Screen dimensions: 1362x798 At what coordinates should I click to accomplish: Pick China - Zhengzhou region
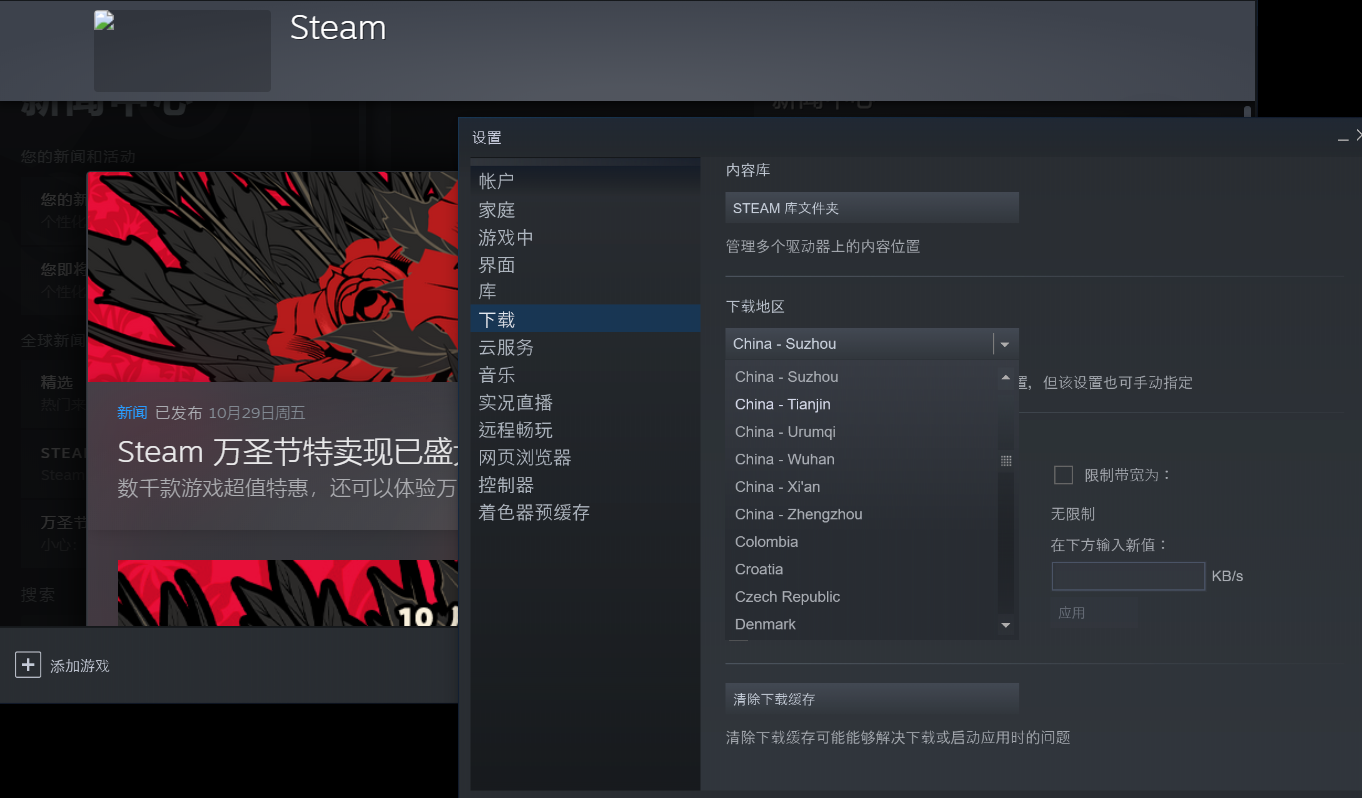[861, 514]
